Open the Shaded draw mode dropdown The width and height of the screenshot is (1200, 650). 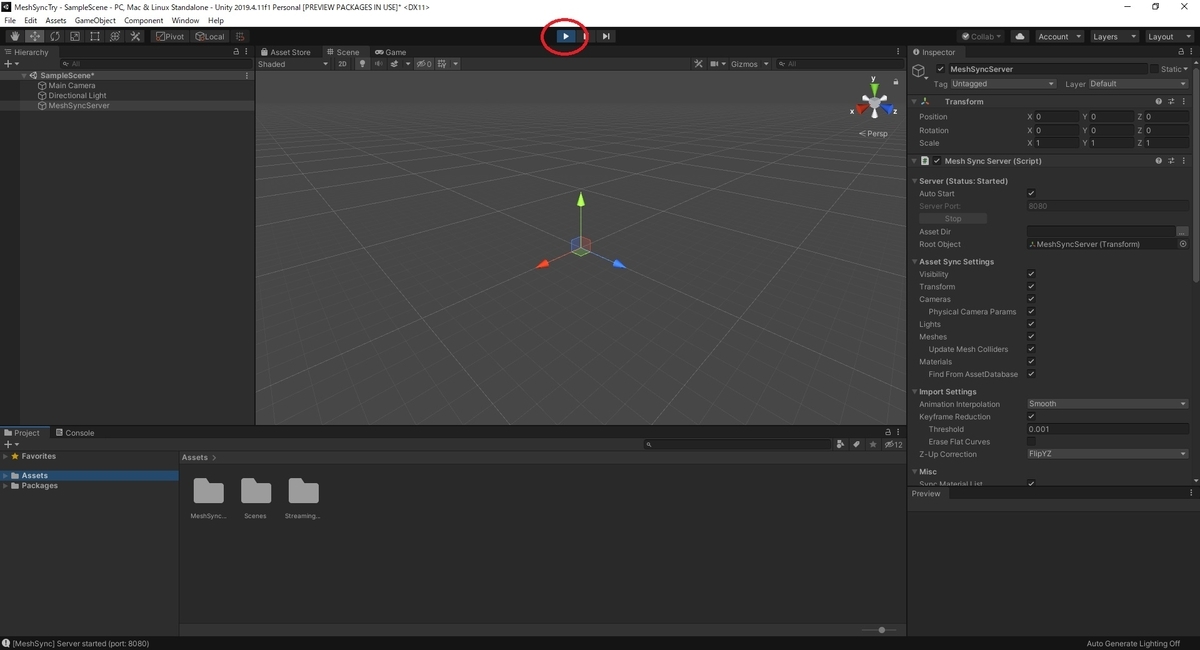293,64
